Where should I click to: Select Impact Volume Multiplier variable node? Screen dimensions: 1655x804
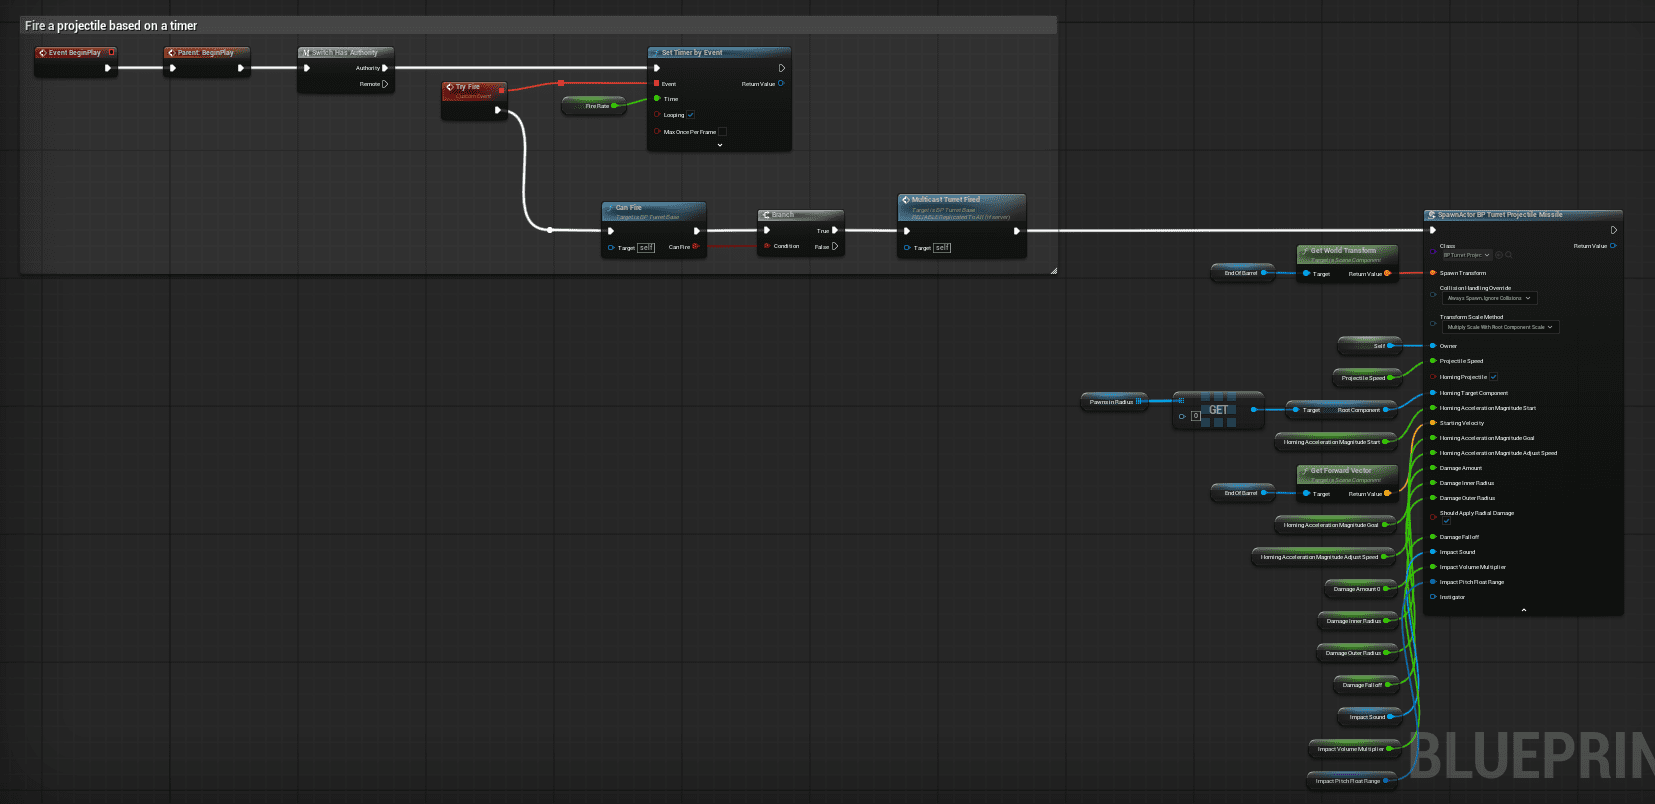pyautogui.click(x=1353, y=749)
